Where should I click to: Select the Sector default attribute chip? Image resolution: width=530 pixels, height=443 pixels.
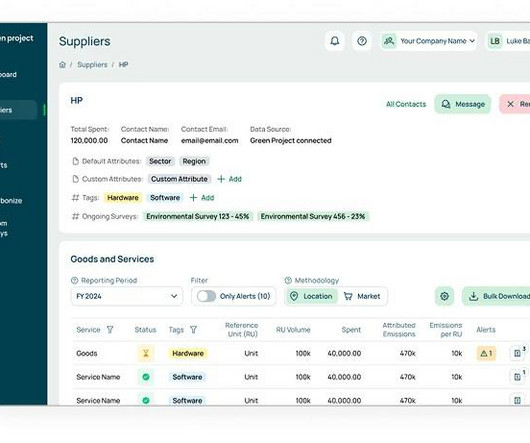pos(160,161)
